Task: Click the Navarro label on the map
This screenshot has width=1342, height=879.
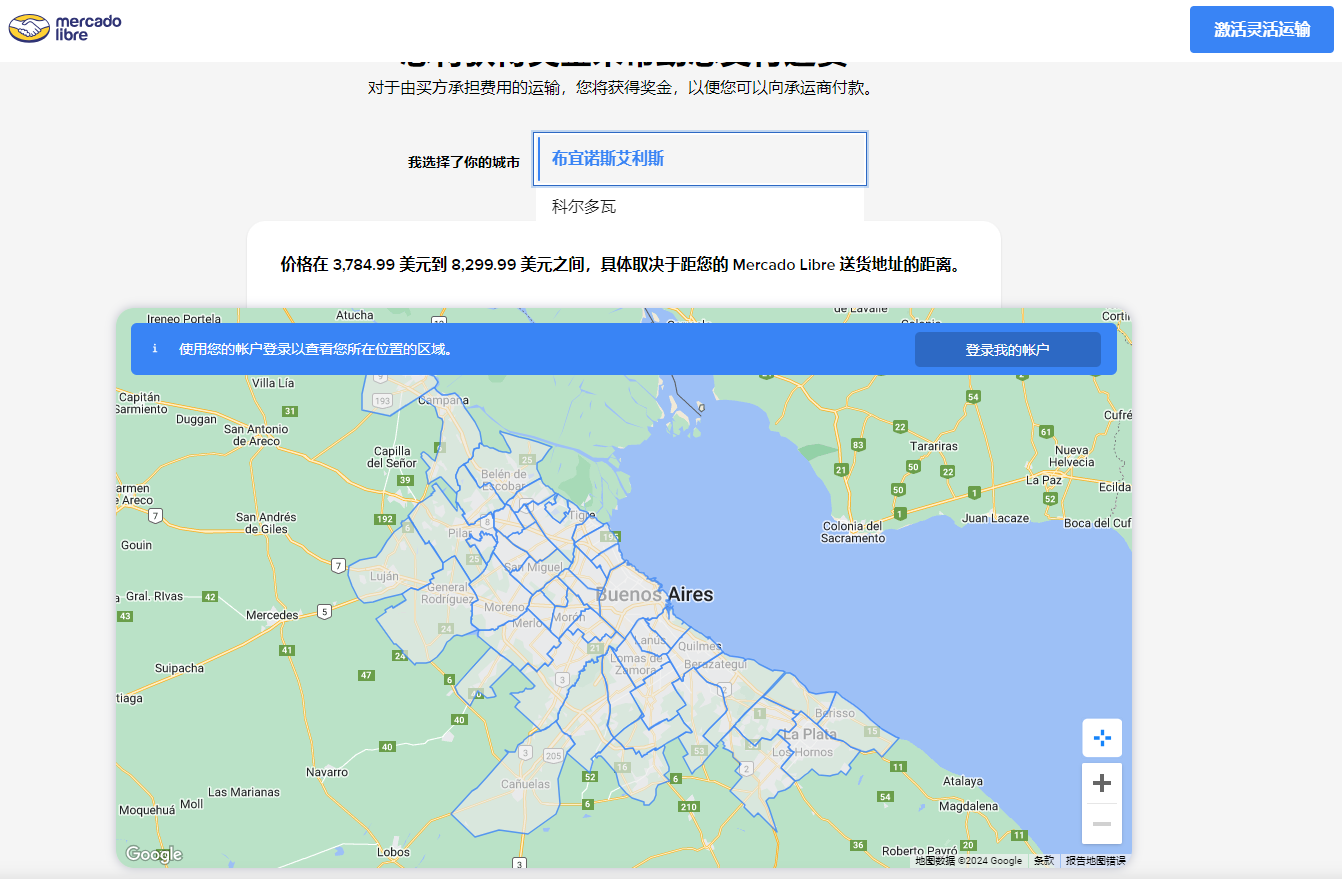Action: coord(327,772)
